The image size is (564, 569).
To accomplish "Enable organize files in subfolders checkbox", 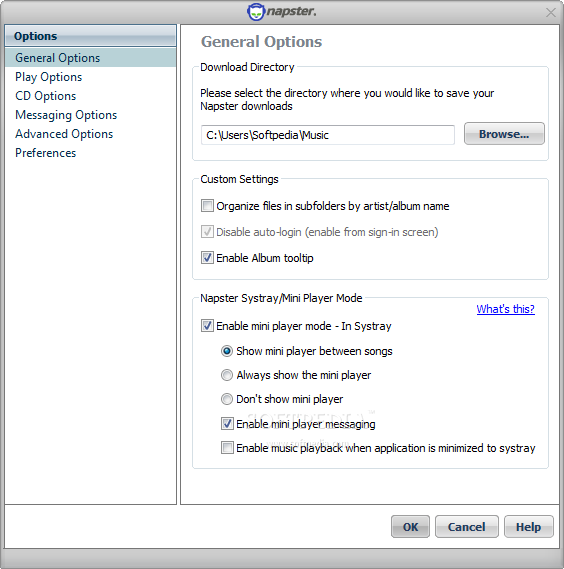I will [x=207, y=206].
